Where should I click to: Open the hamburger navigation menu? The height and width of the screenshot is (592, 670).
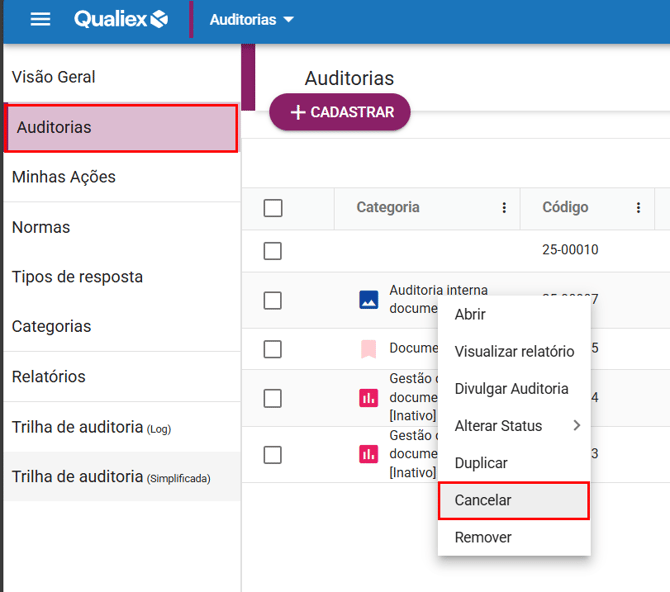tap(40, 20)
